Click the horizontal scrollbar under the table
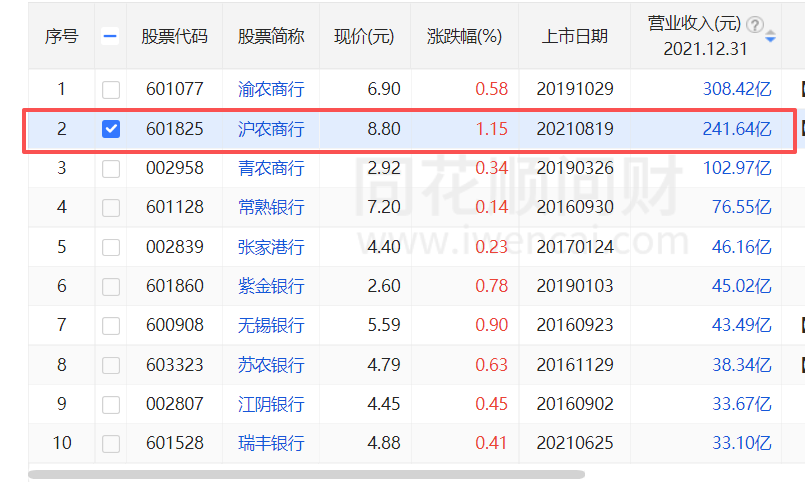 [x=306, y=474]
